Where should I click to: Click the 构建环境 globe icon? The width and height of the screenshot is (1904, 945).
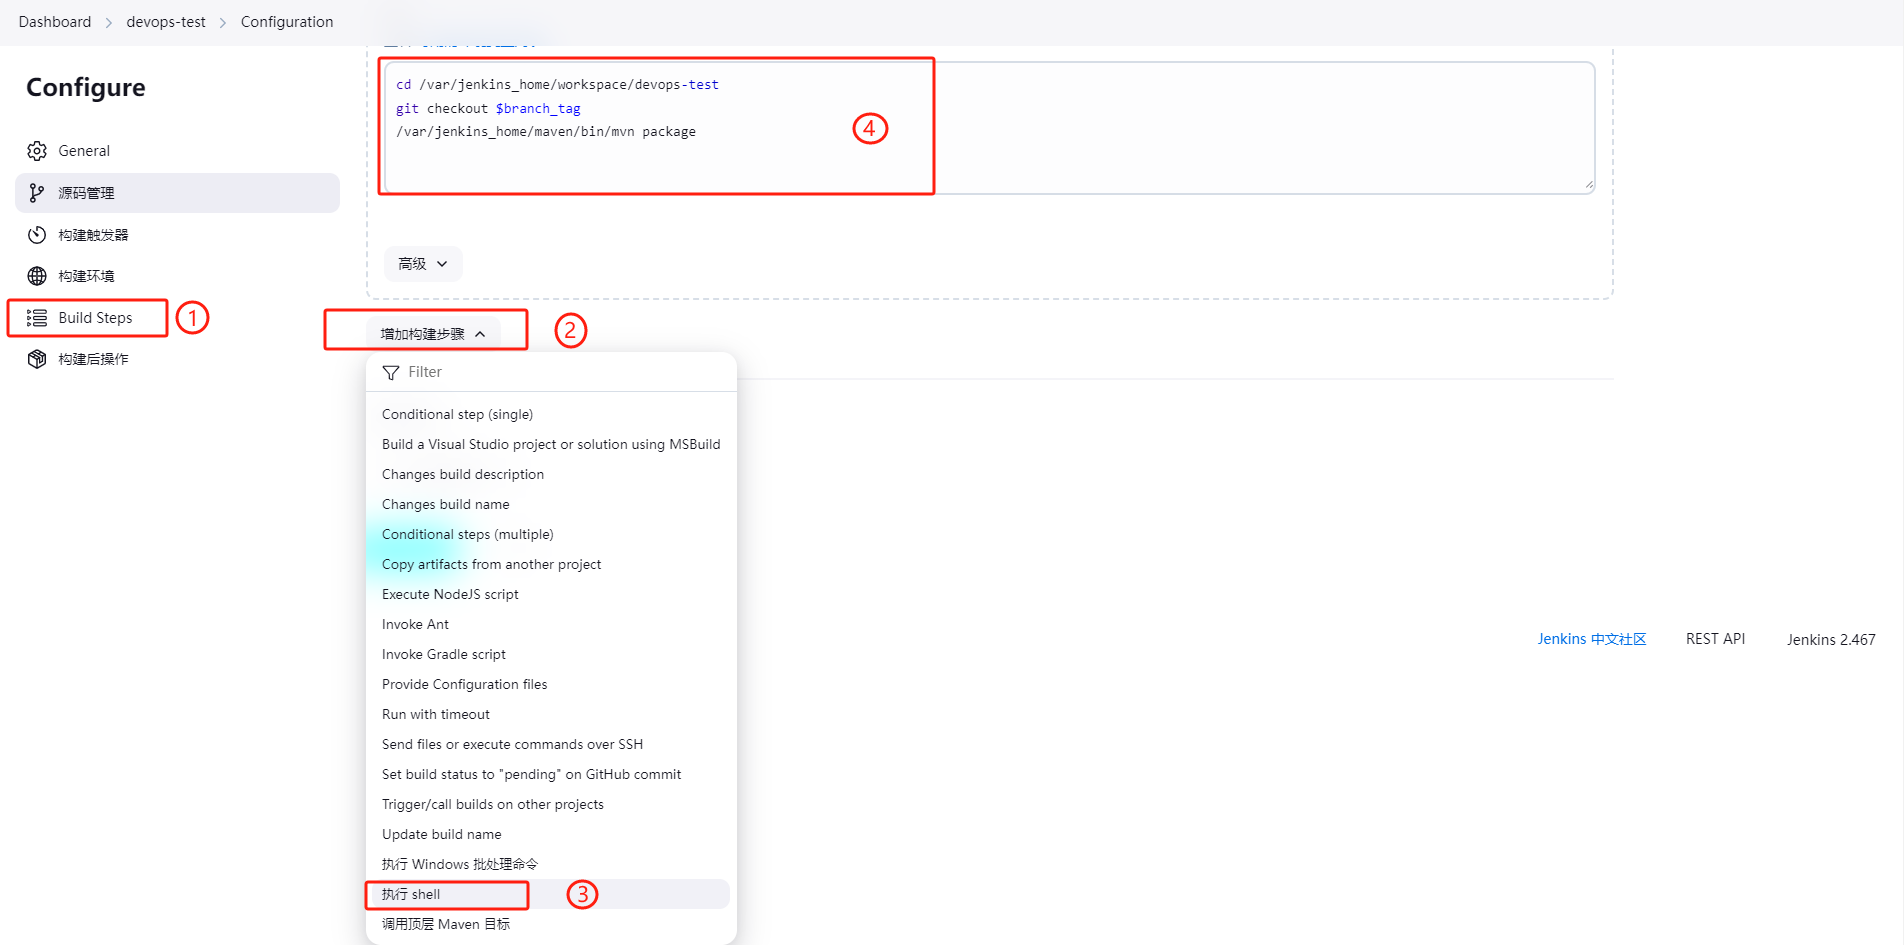coord(37,276)
